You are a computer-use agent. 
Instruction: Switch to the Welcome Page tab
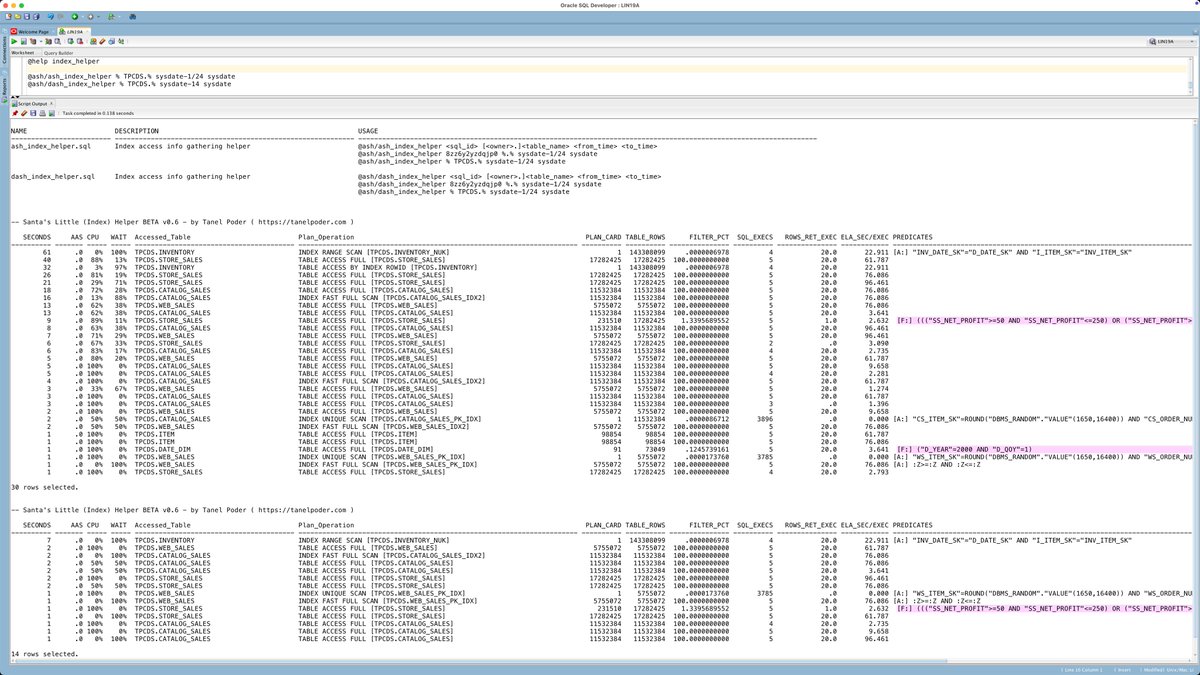tap(32, 31)
